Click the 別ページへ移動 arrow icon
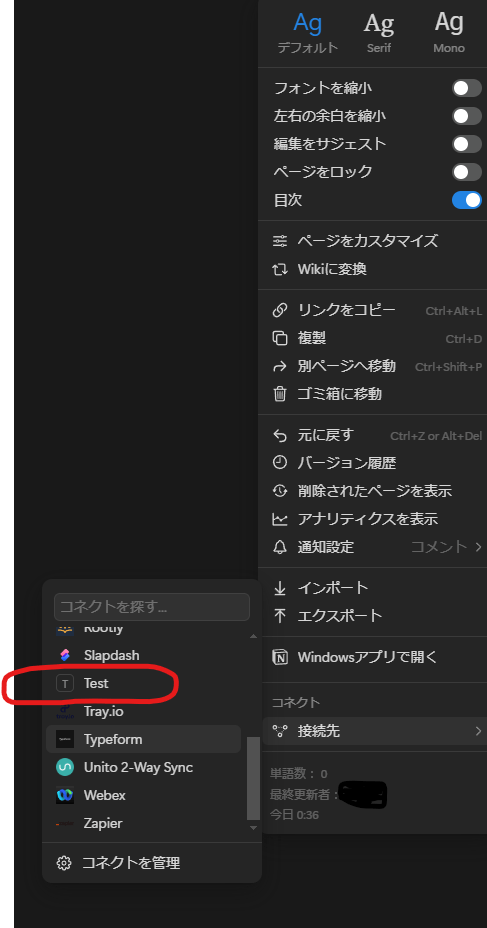 pyautogui.click(x=280, y=366)
